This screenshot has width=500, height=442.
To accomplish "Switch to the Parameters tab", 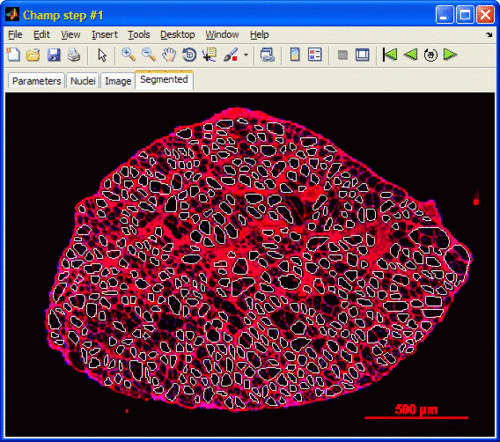I will [x=36, y=81].
